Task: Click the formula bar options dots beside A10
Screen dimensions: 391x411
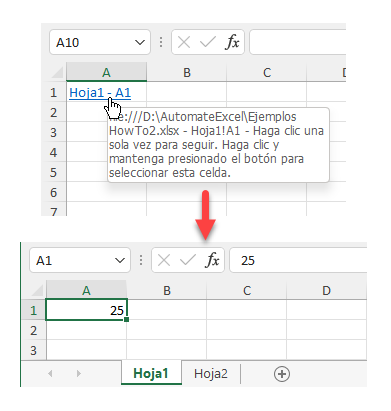Action: click(161, 42)
